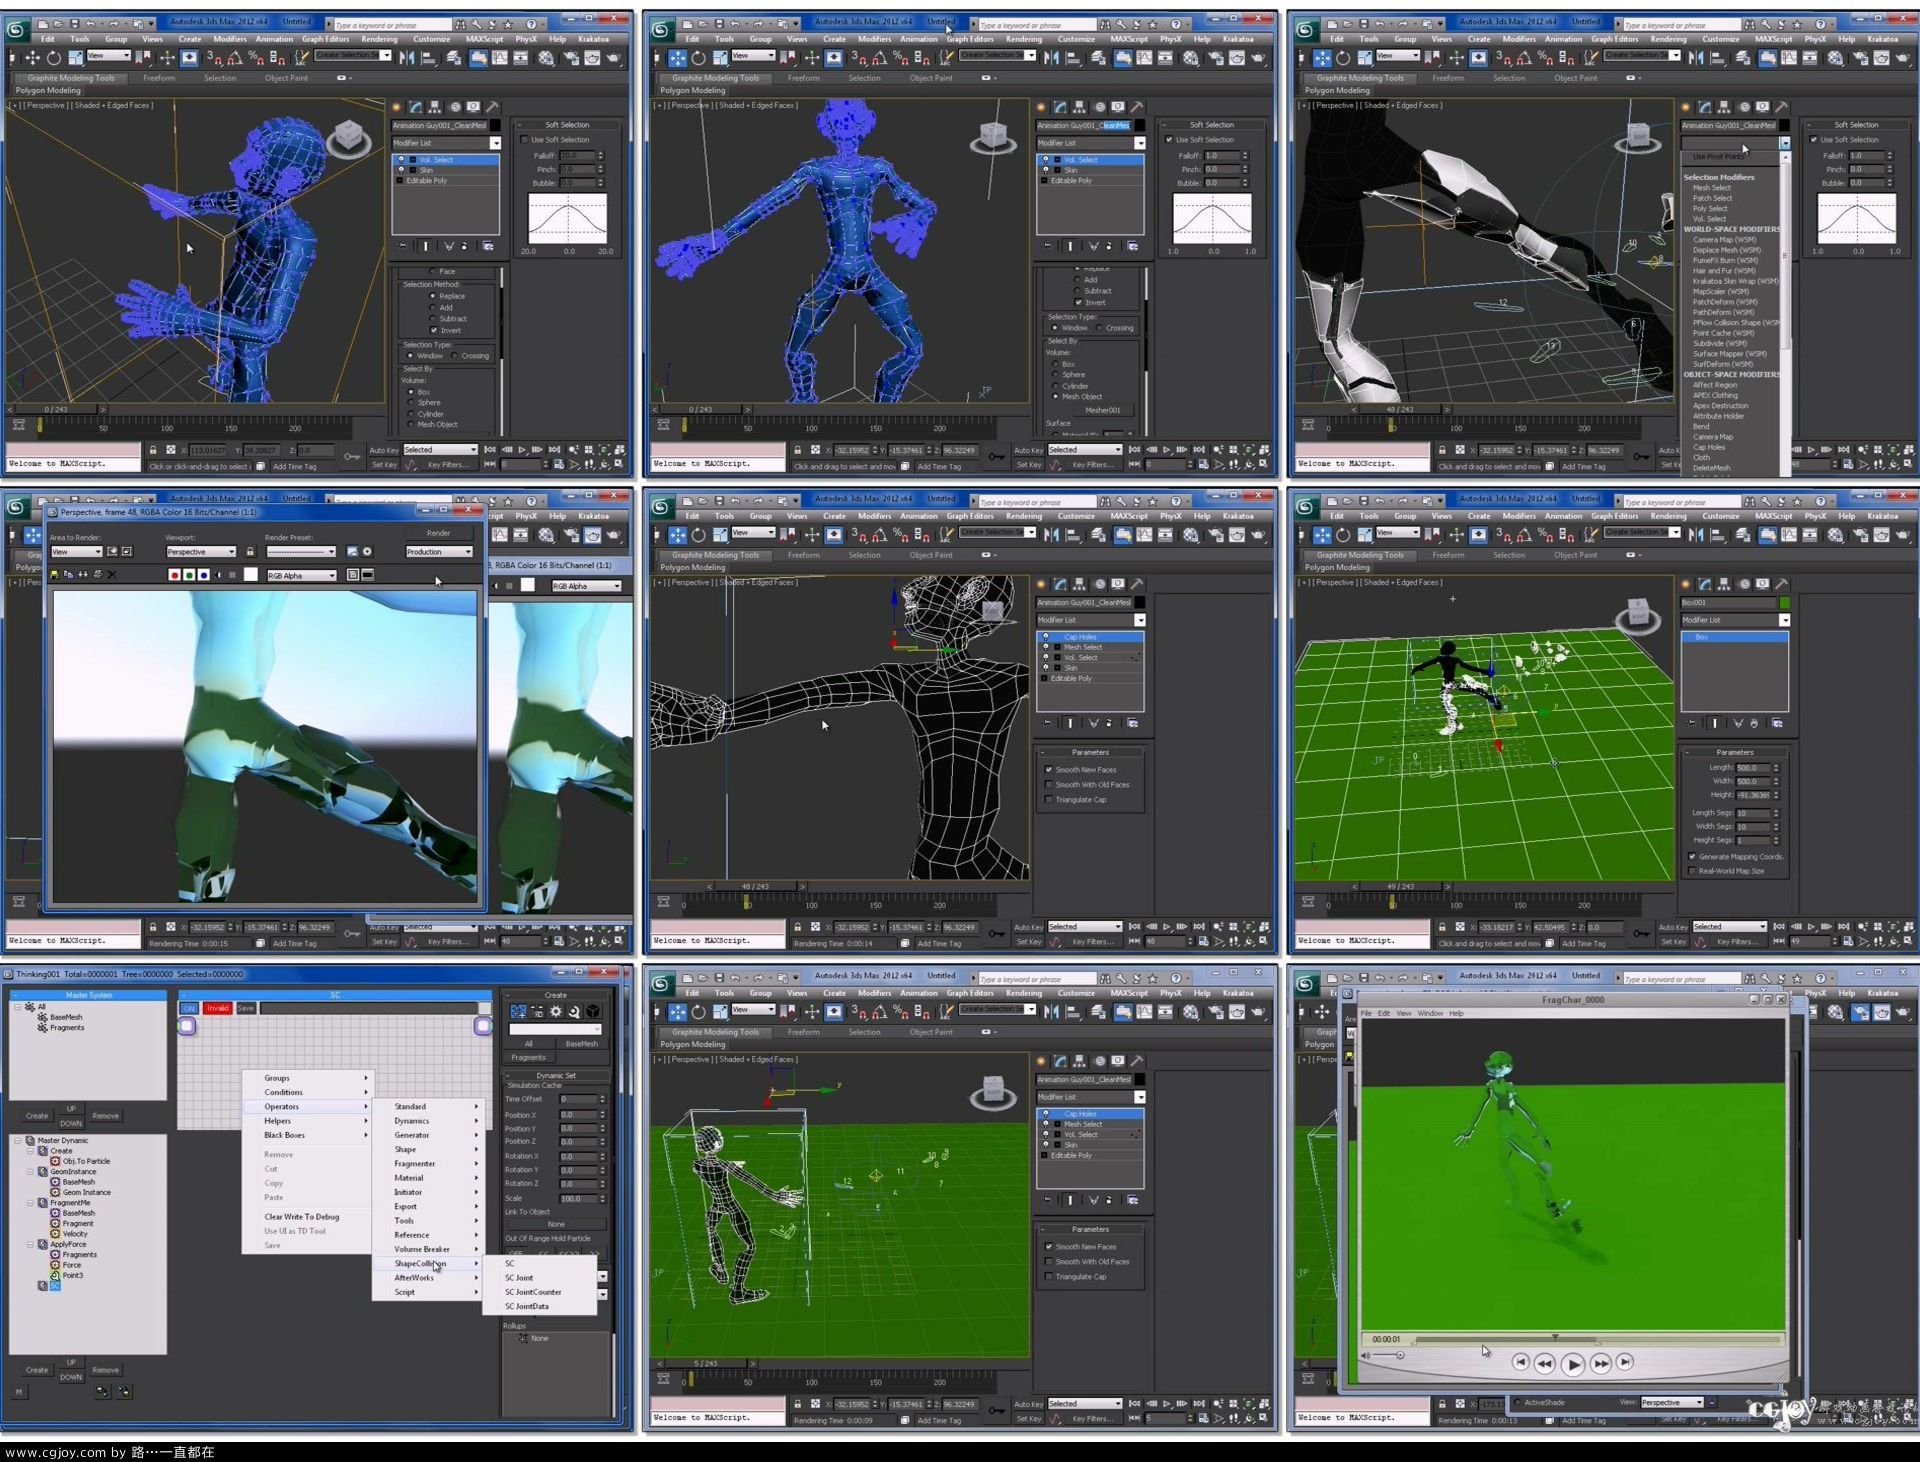Toggle monochrome display in front render window
The image size is (1920, 1462).
pos(233,575)
